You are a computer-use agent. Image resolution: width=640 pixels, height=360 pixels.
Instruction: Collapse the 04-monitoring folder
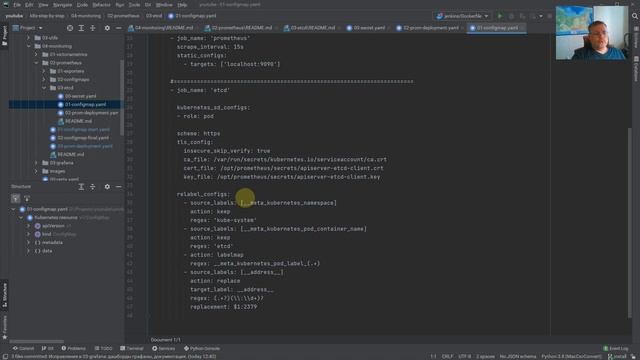pos(29,46)
